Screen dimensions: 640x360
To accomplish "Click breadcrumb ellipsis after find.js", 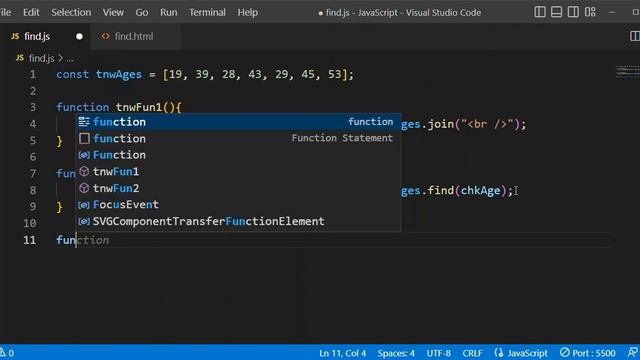I will pos(70,58).
